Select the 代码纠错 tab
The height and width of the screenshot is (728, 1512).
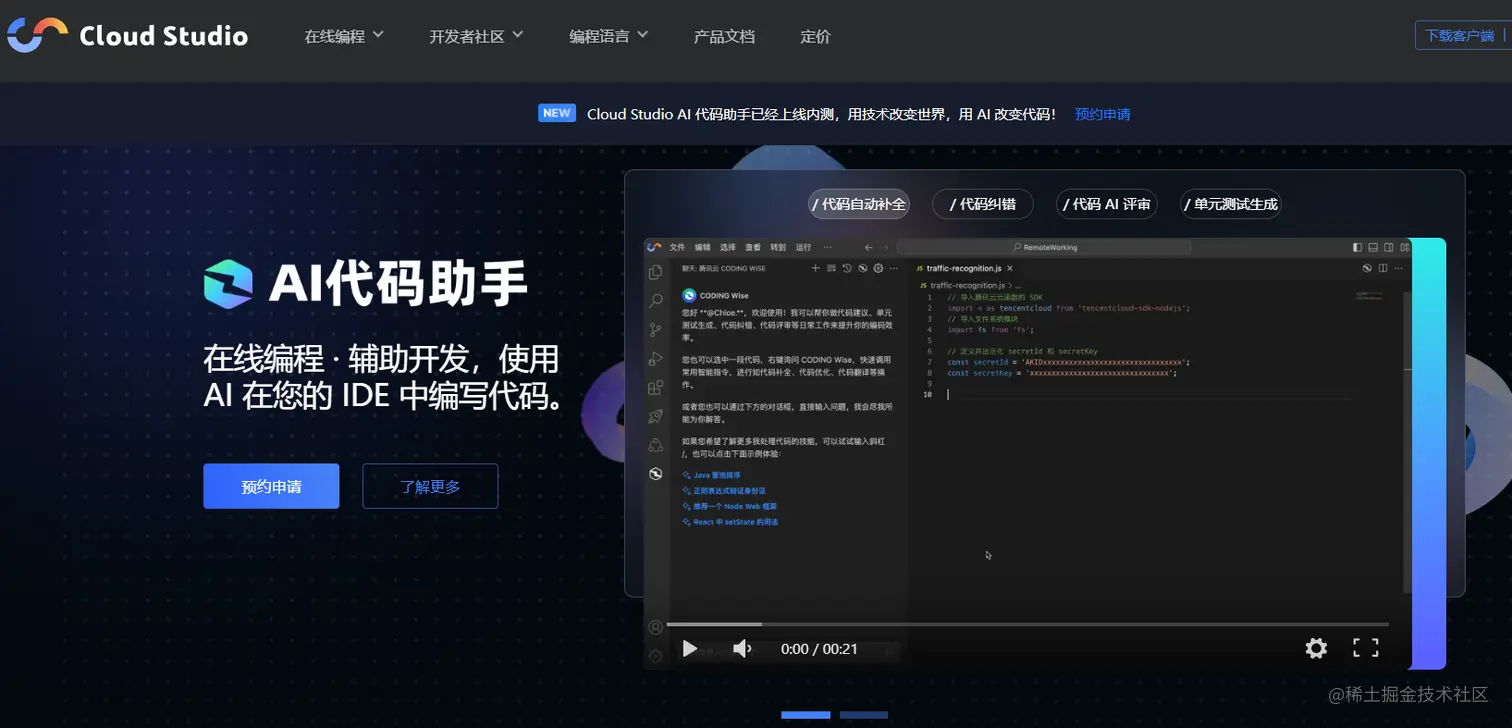(983, 204)
